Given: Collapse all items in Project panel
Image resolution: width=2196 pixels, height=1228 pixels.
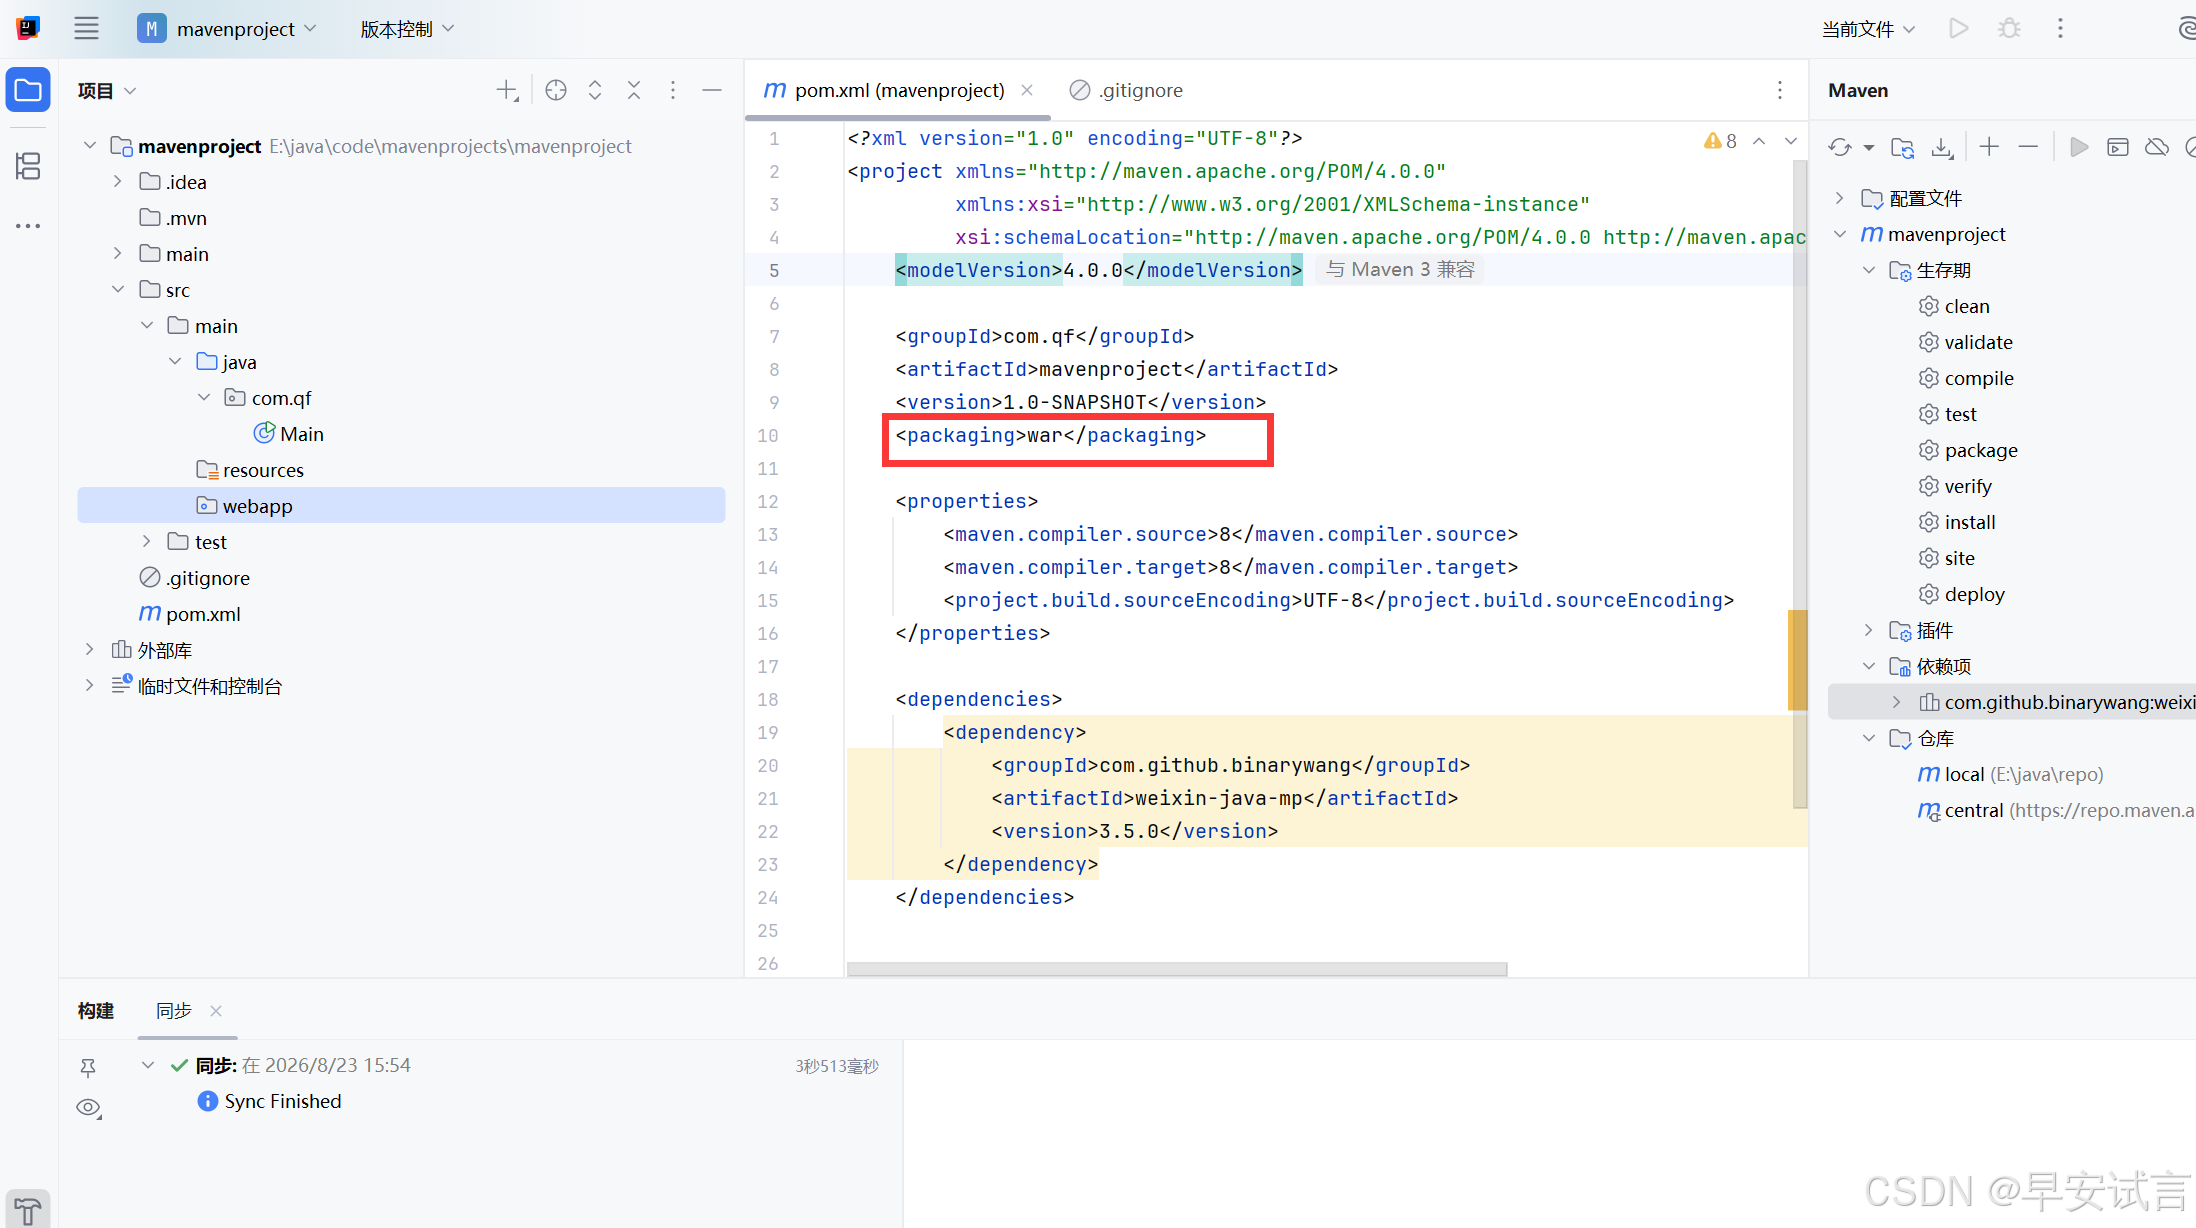Looking at the screenshot, I should pyautogui.click(x=634, y=91).
